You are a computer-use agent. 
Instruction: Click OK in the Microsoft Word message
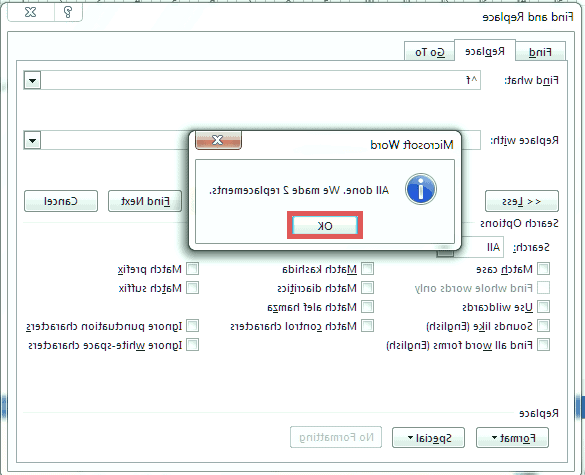tap(325, 225)
